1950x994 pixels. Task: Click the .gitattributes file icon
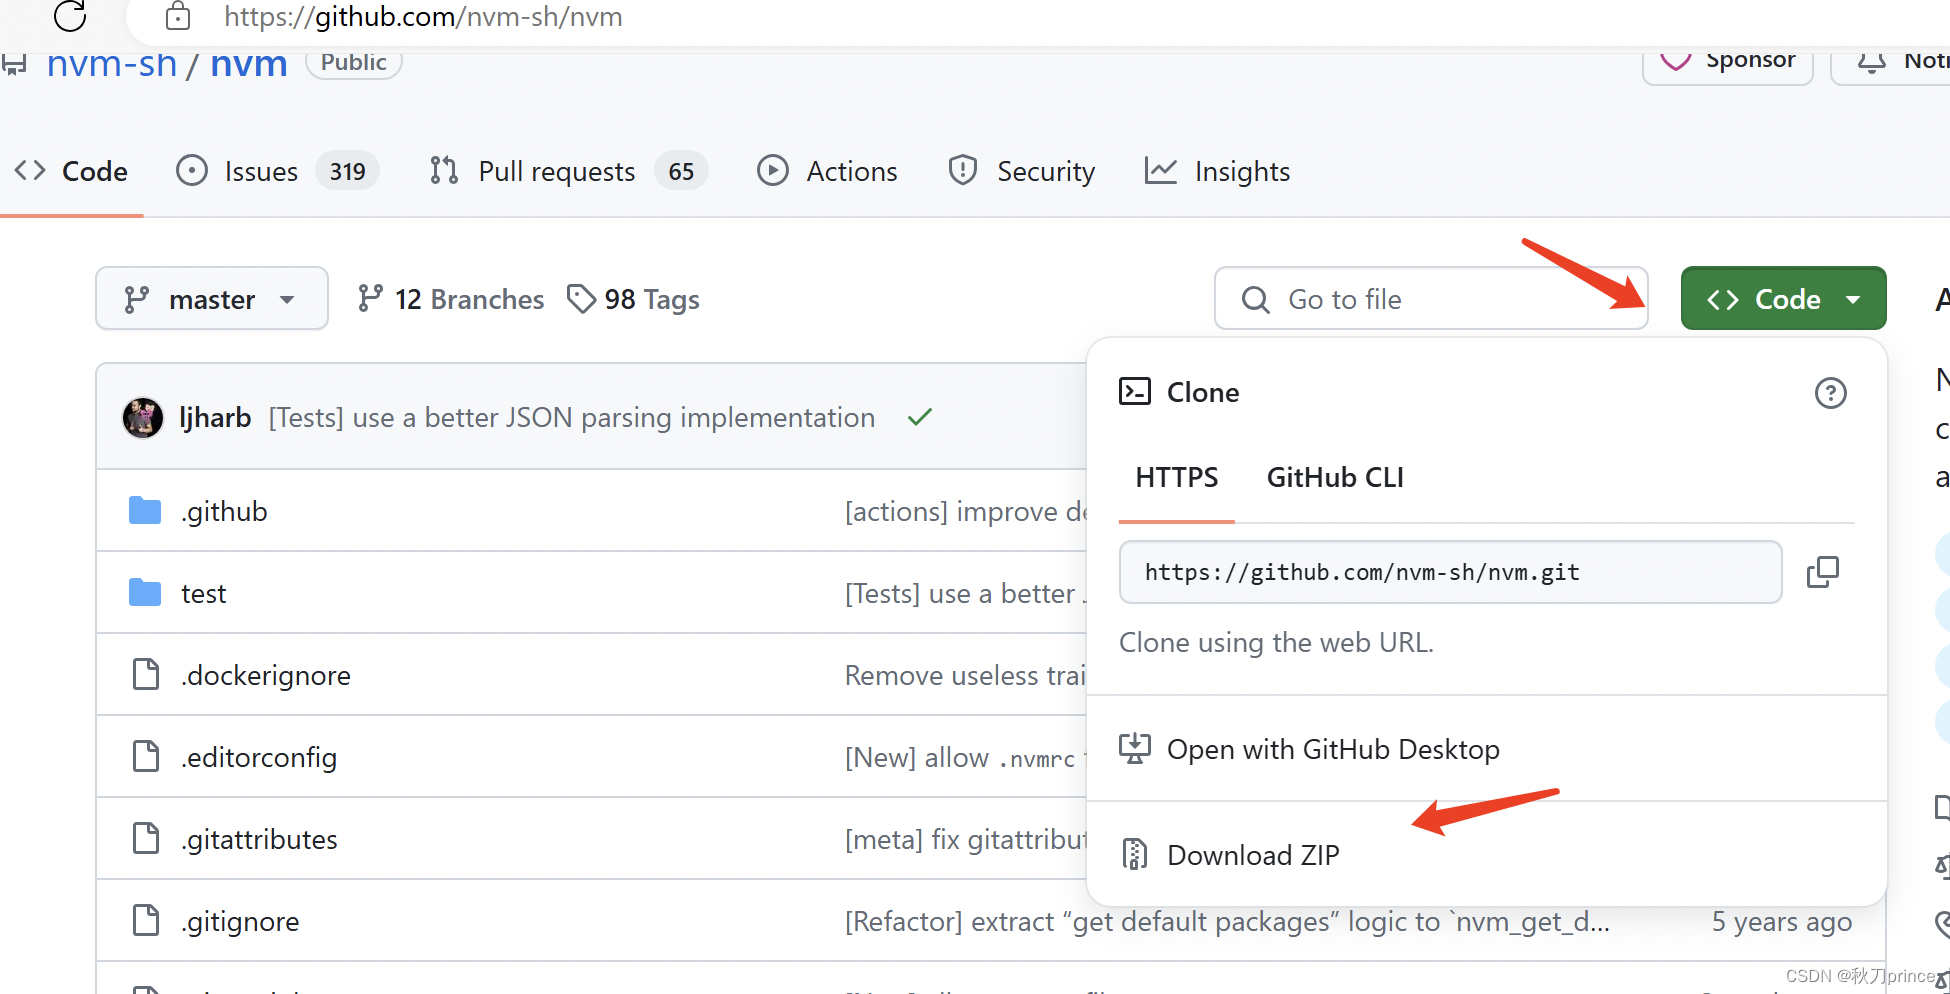pos(146,838)
